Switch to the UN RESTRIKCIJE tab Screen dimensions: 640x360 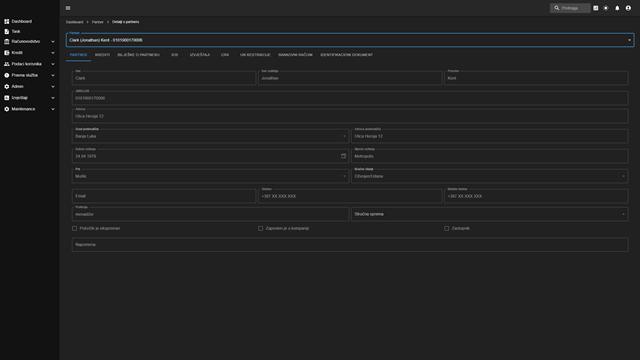click(x=255, y=55)
